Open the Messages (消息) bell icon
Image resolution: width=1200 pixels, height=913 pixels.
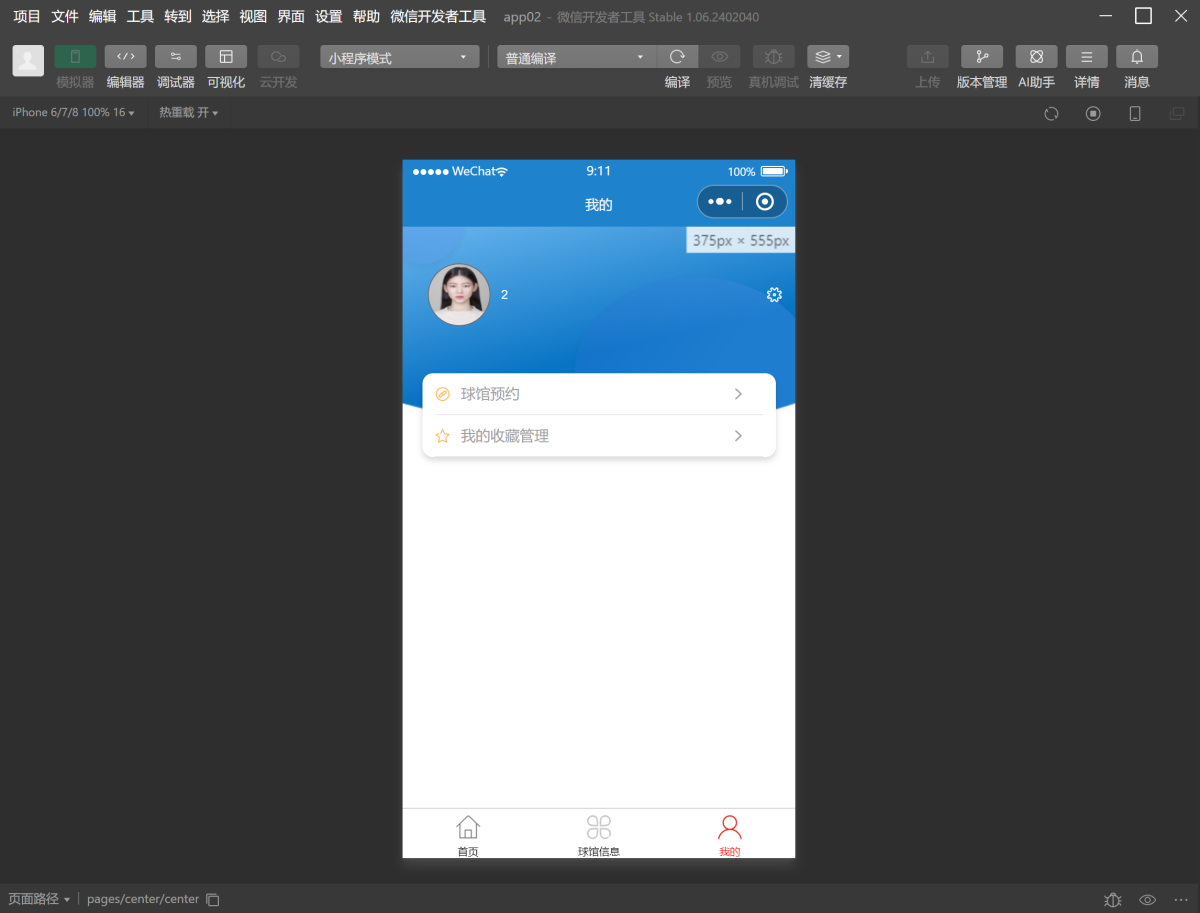coord(1136,57)
